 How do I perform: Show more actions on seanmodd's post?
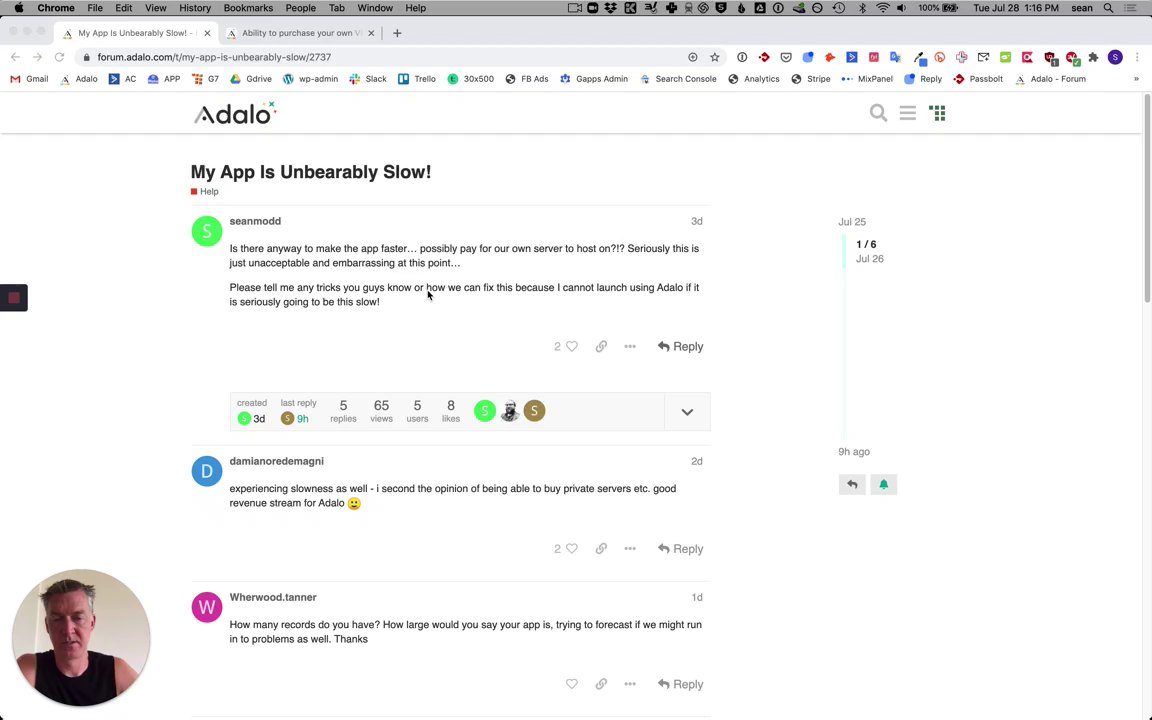coord(630,346)
